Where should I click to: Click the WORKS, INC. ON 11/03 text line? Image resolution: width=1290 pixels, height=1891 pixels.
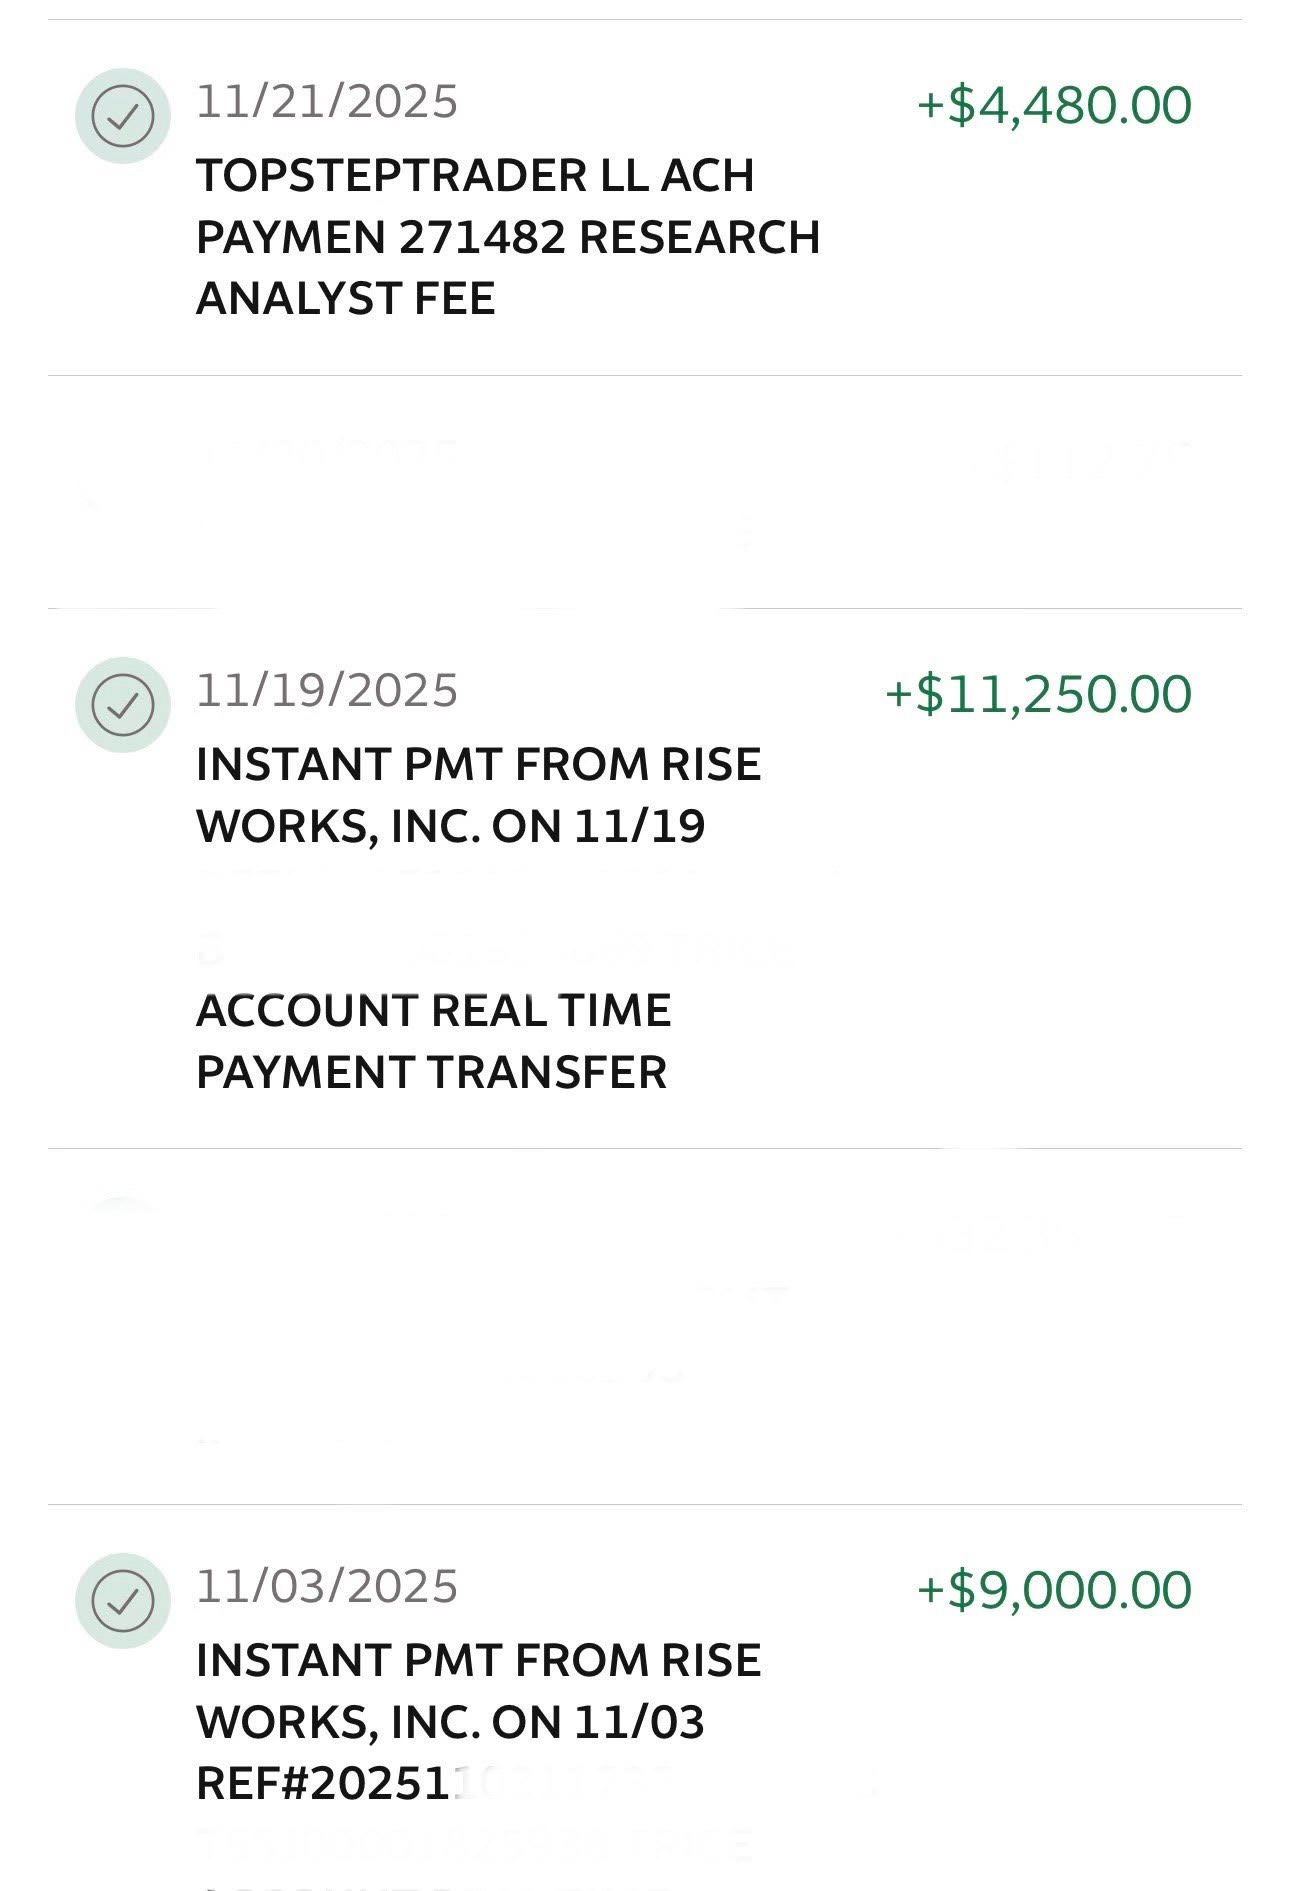(x=450, y=1723)
